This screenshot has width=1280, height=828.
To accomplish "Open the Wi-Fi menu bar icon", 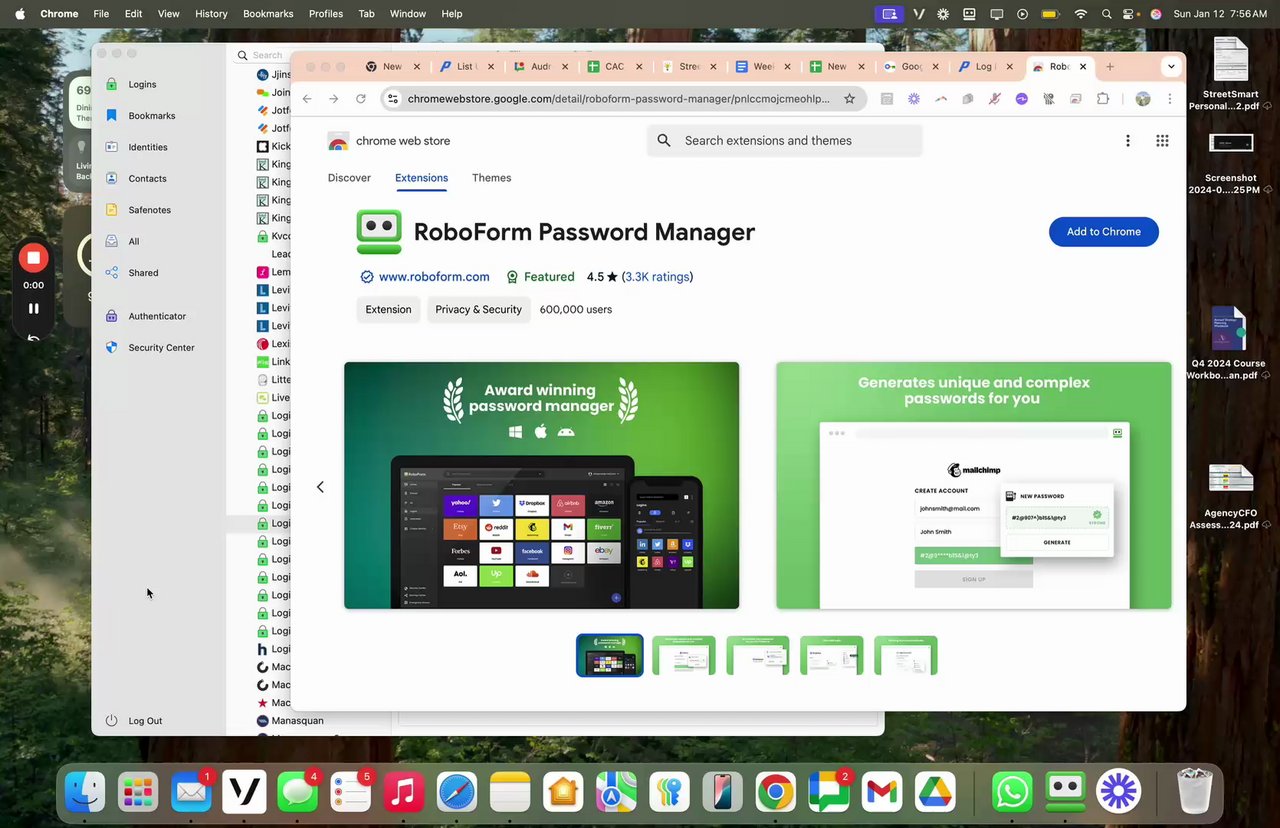I will [x=1080, y=14].
